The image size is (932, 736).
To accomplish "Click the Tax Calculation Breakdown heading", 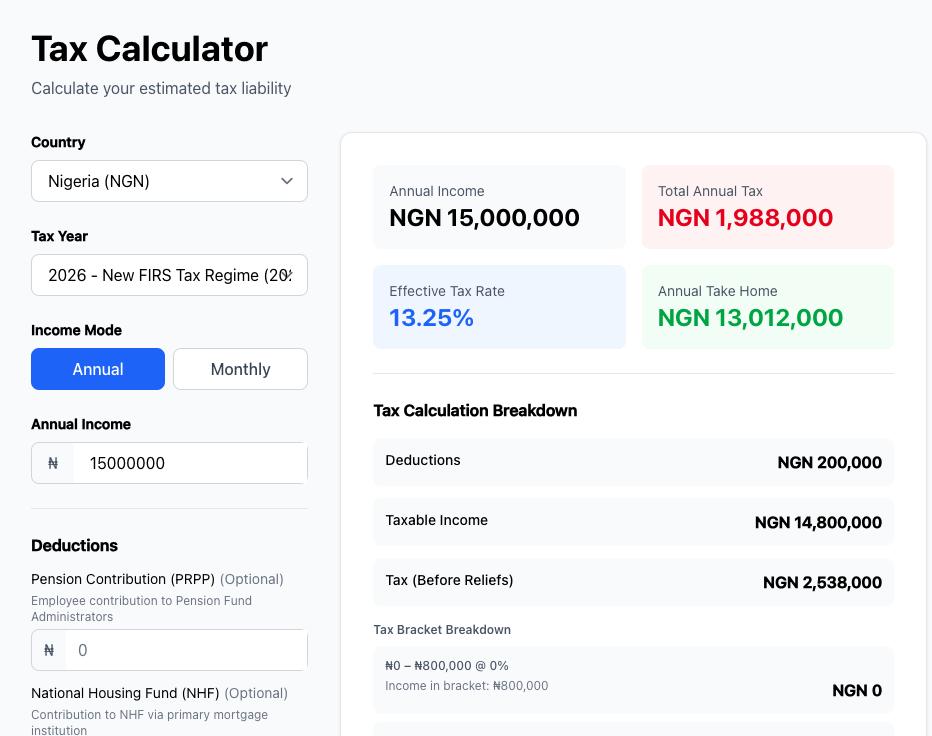I will 475,410.
